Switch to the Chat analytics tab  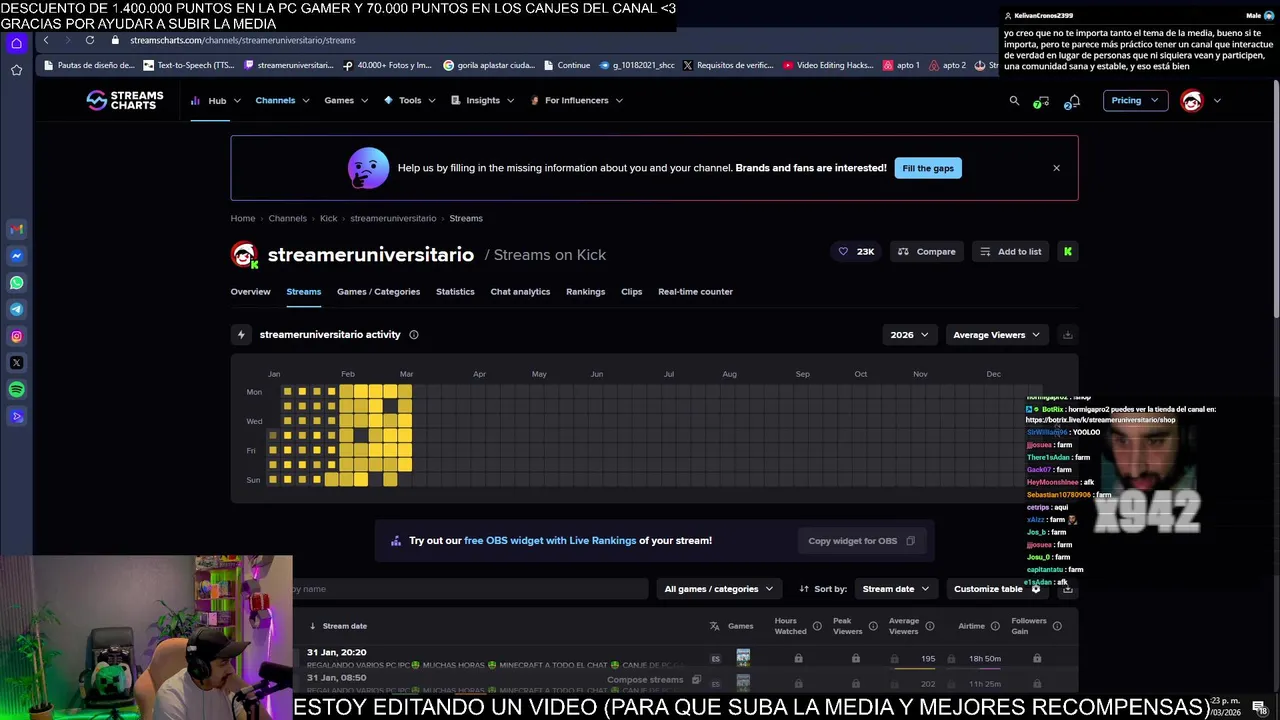coord(520,292)
